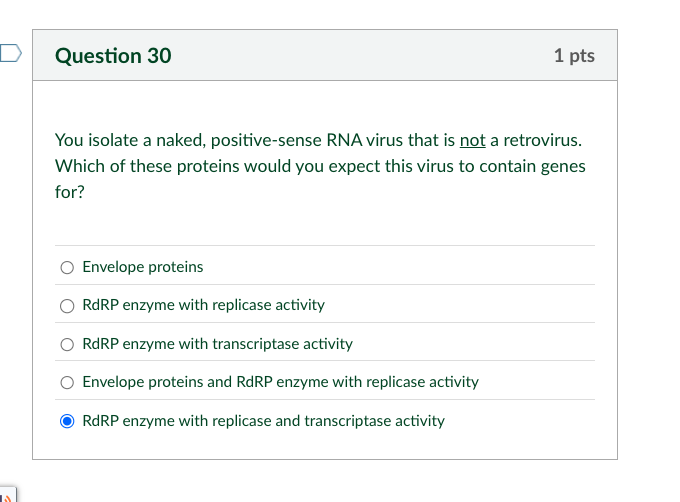This screenshot has height=502, width=680.
Task: Click the underlined word 'not' in the question
Action: (472, 140)
